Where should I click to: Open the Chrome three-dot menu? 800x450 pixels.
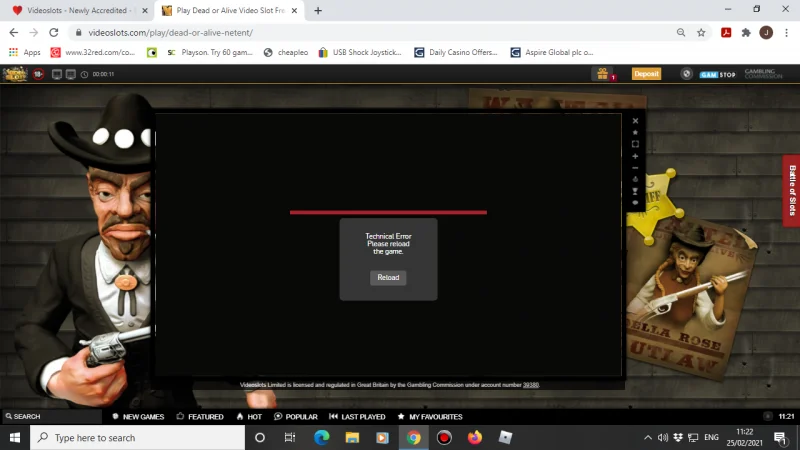786,33
